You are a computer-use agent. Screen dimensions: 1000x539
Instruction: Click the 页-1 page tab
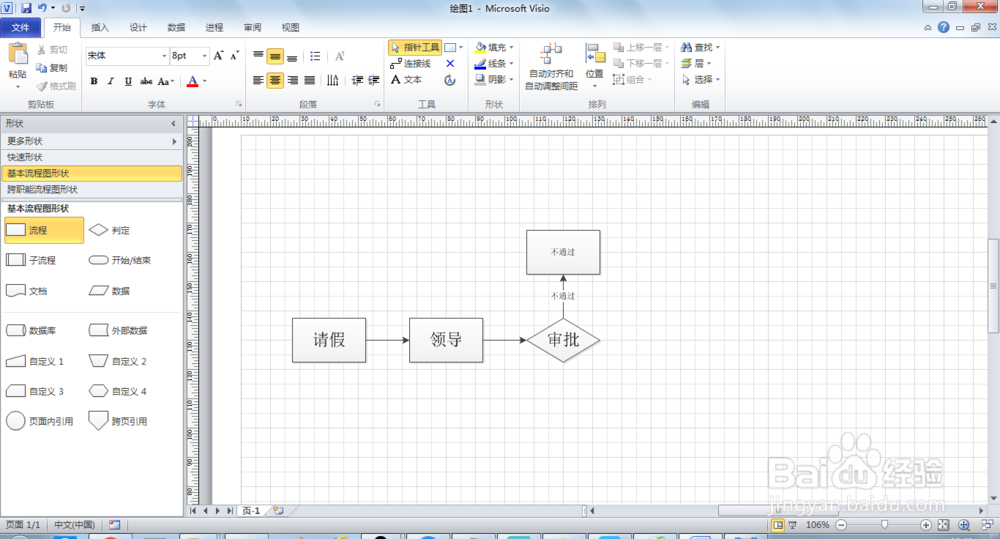(x=251, y=511)
